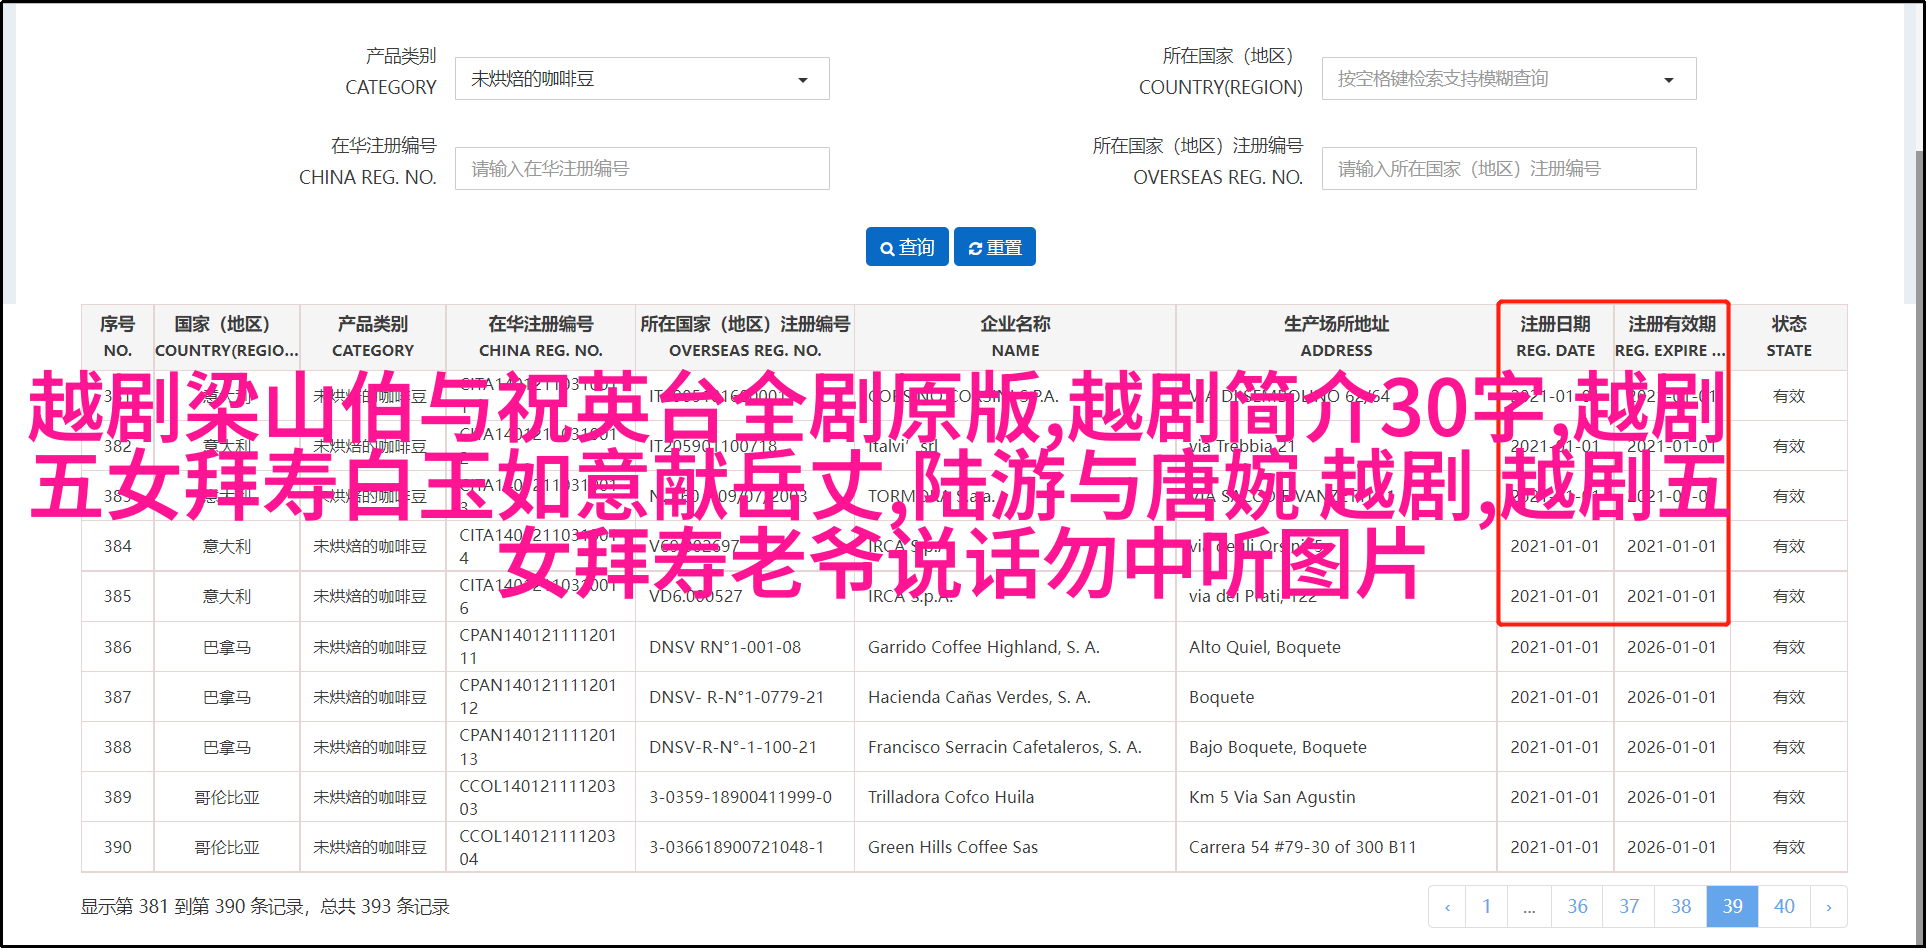Click the active page 39 button
The height and width of the screenshot is (950, 1927).
click(x=1732, y=907)
